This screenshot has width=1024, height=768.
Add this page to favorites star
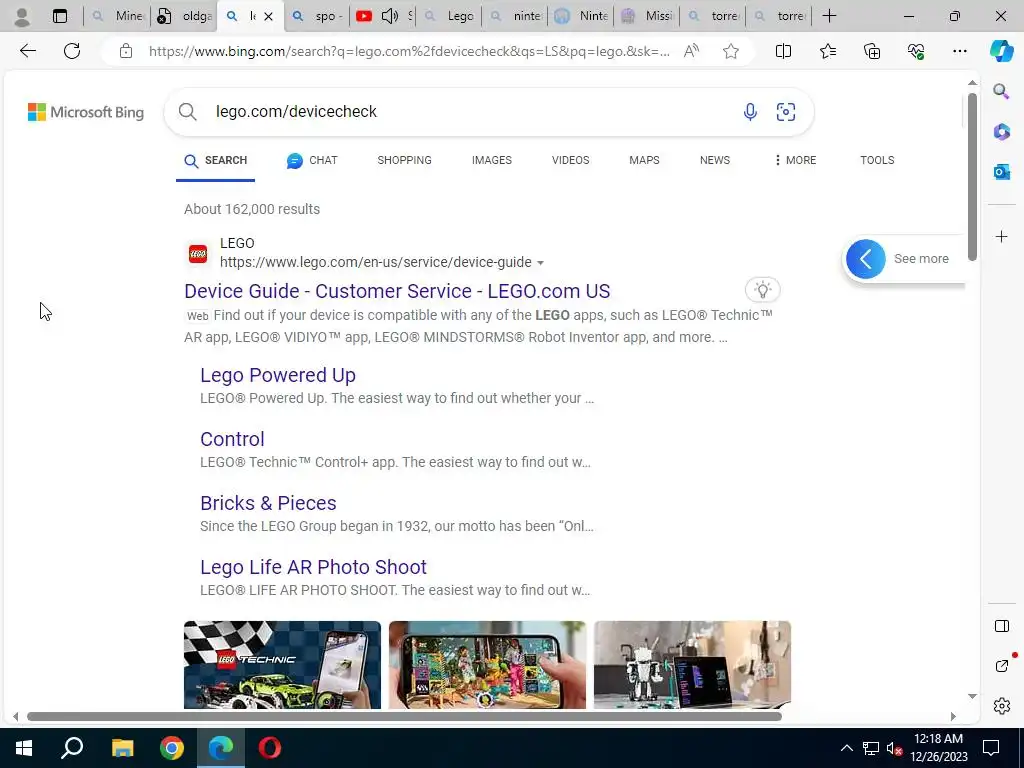point(731,51)
